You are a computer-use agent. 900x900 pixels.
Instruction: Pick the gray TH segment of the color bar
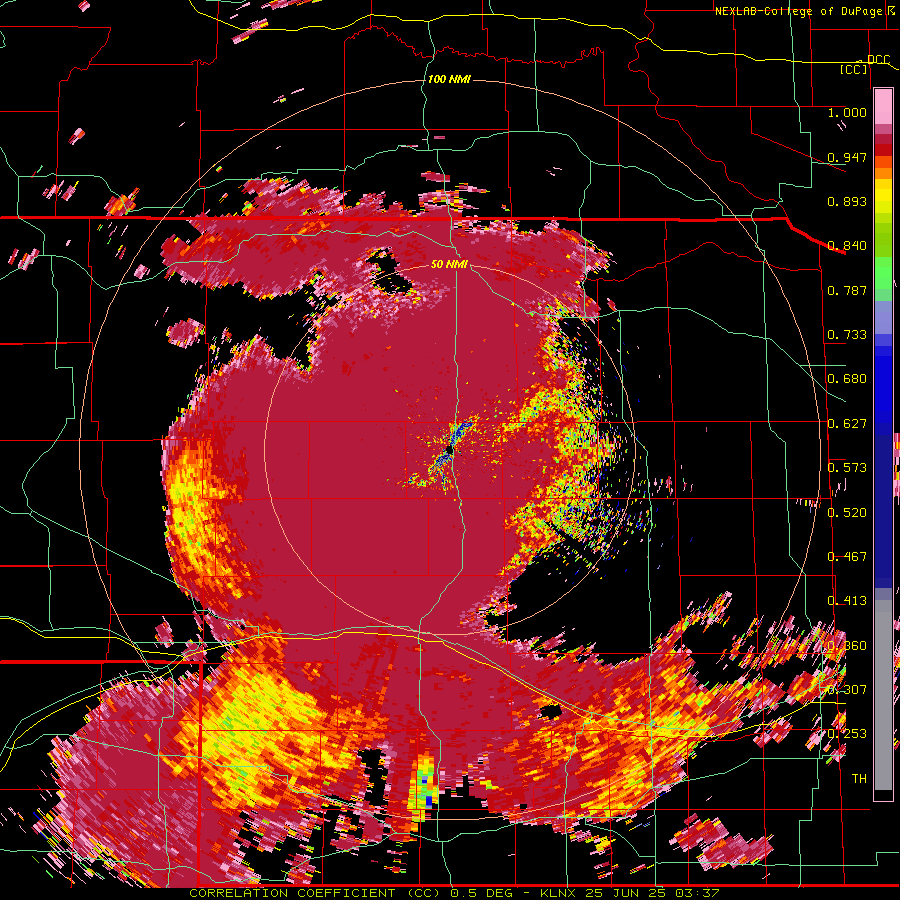click(x=883, y=695)
